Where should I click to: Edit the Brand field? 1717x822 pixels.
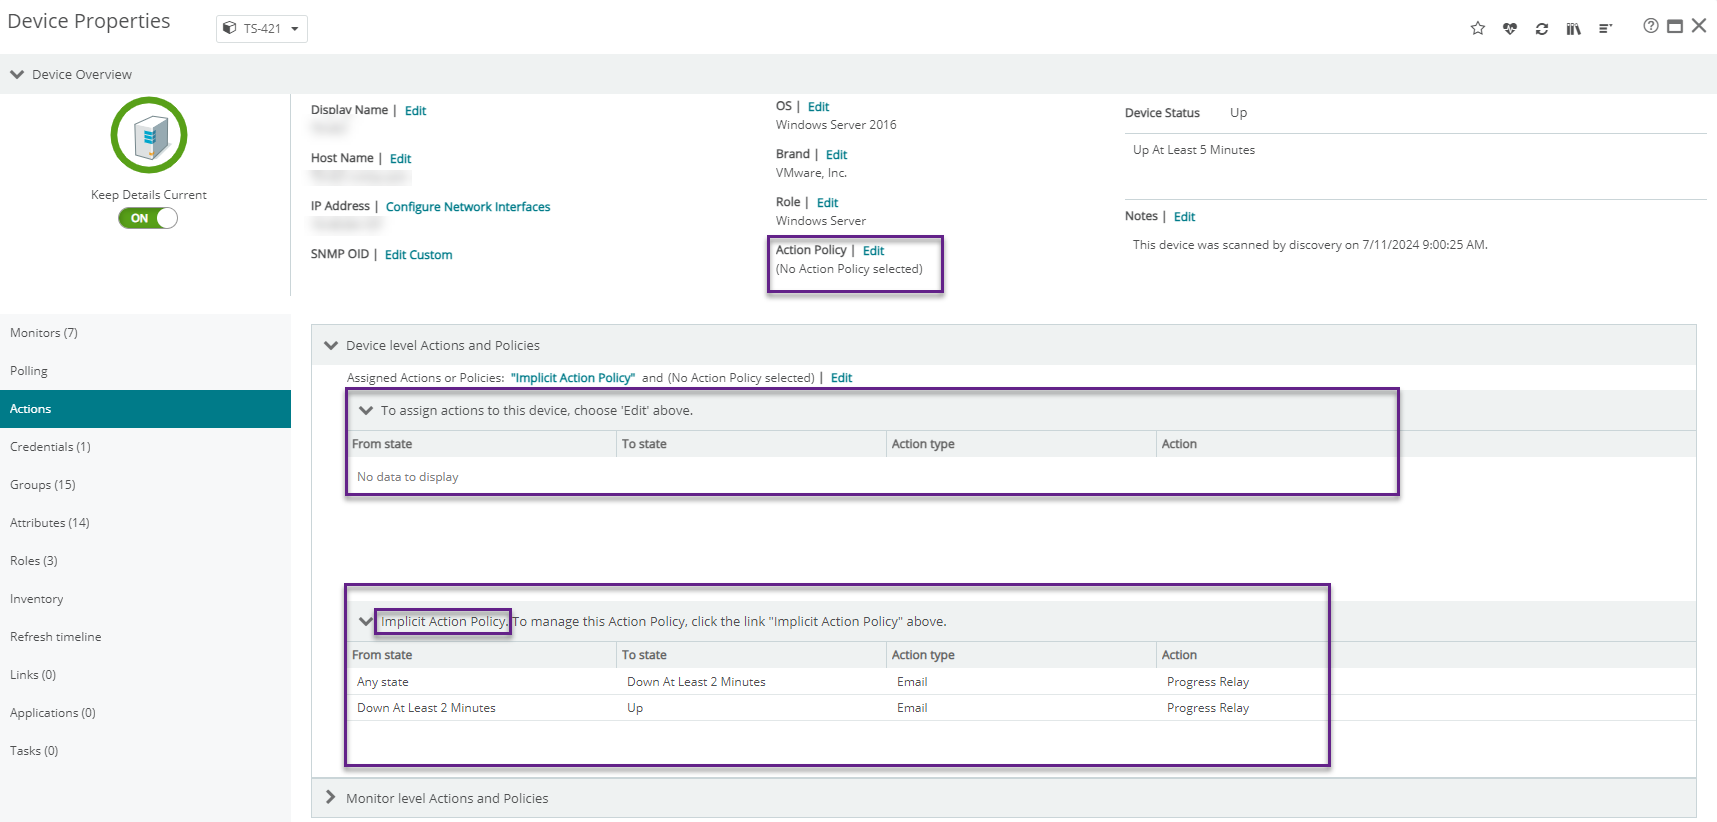[836, 155]
